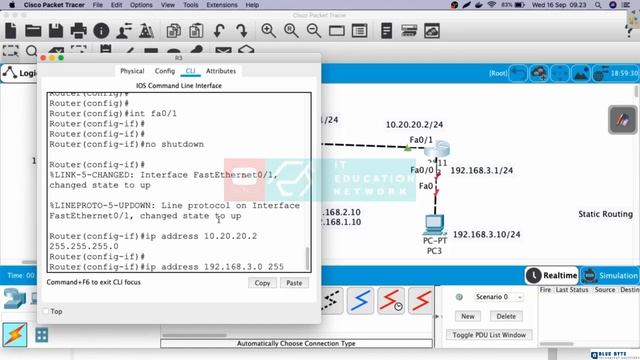The height and width of the screenshot is (360, 640).
Task: Open the Config tab in R3 window
Action: click(x=164, y=71)
